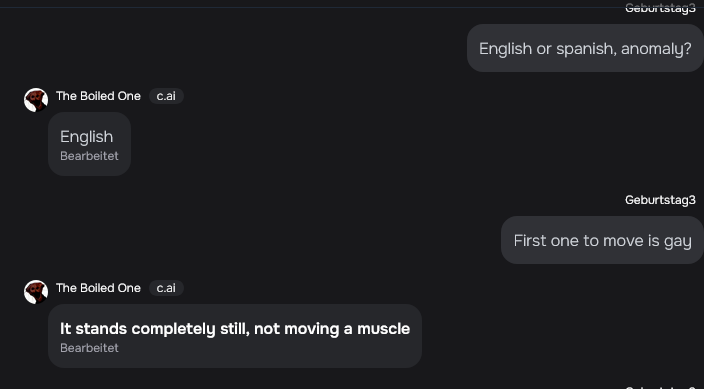The width and height of the screenshot is (704, 389).
Task: Click 'Bearbeitet' label under the English reply
Action: click(89, 156)
